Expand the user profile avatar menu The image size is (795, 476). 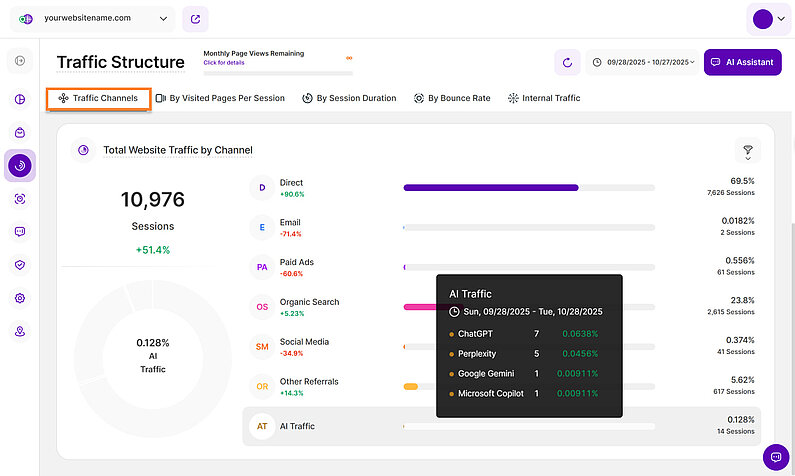click(x=768, y=19)
